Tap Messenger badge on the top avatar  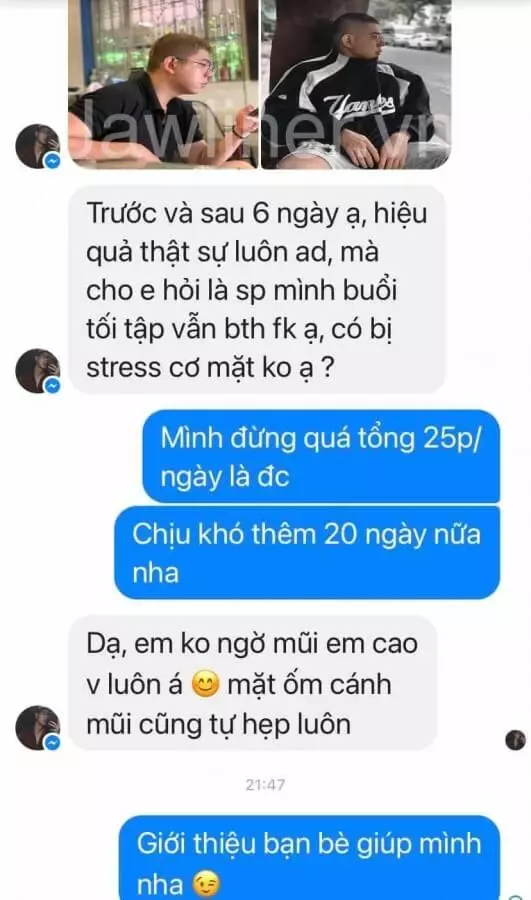52,161
